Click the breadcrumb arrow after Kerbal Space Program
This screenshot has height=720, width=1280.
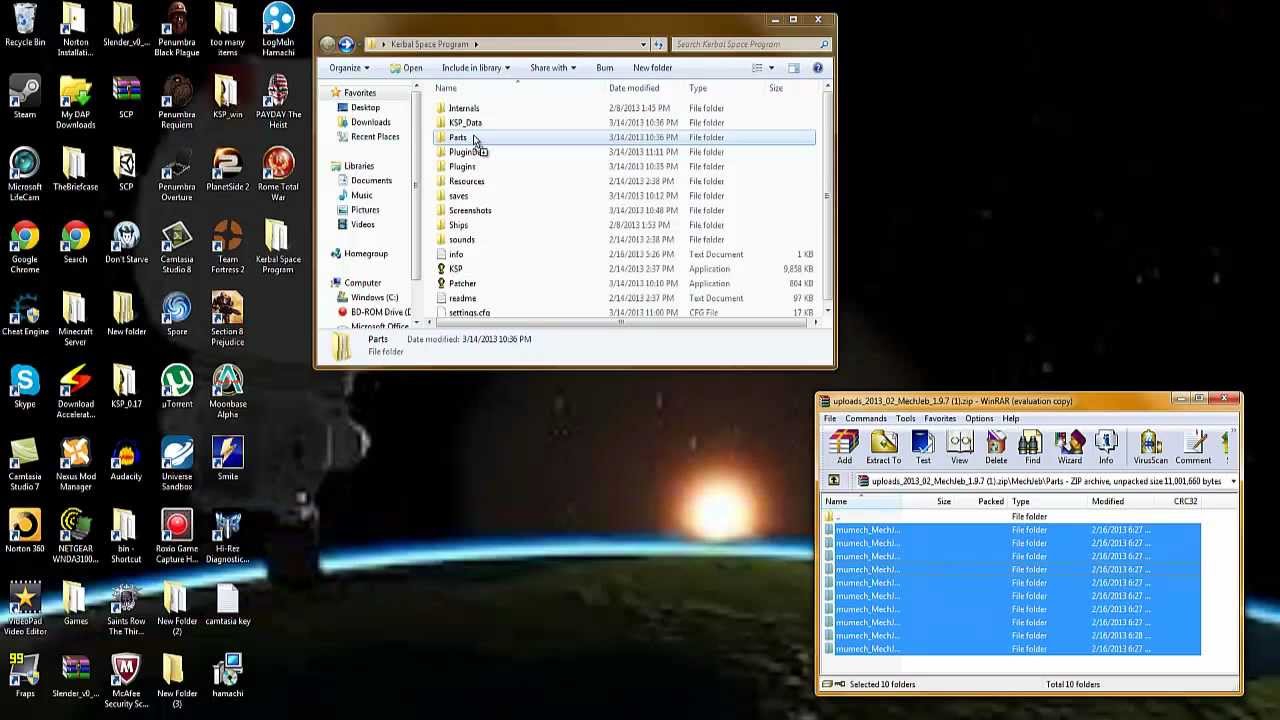click(476, 44)
